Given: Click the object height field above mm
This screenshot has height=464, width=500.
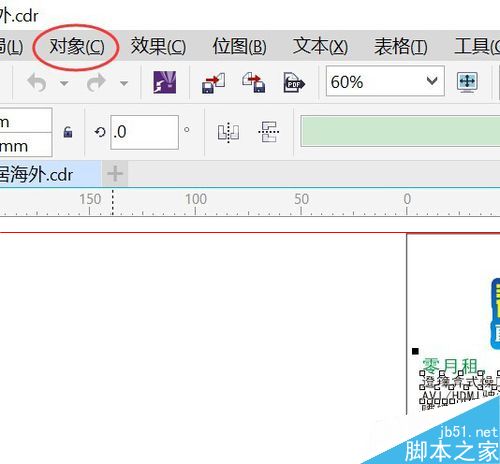Looking at the screenshot, I should (x=26, y=120).
